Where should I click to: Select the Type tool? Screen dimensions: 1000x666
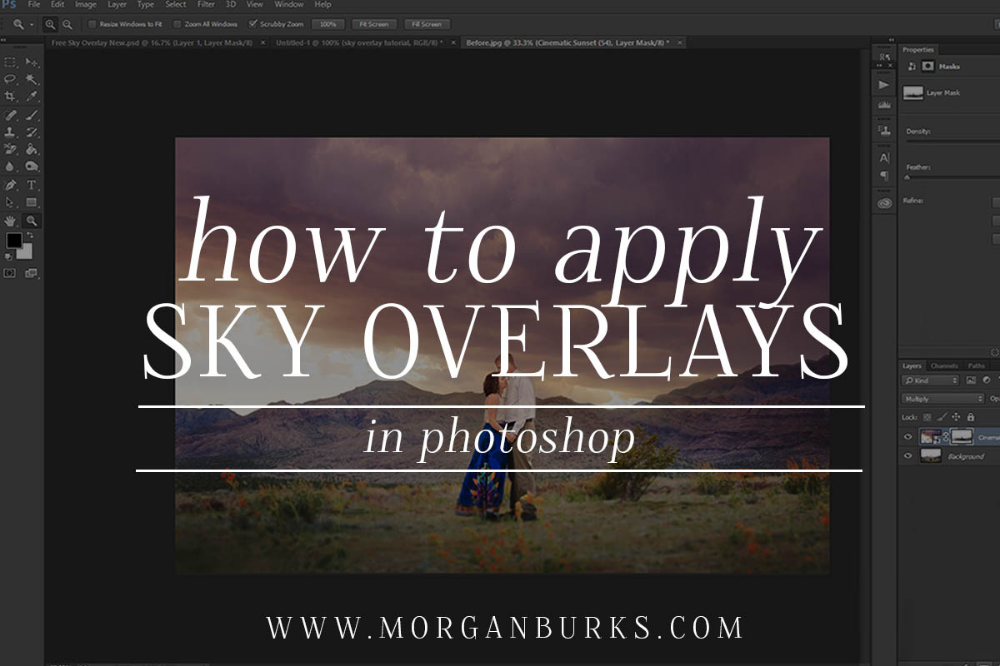pyautogui.click(x=31, y=186)
